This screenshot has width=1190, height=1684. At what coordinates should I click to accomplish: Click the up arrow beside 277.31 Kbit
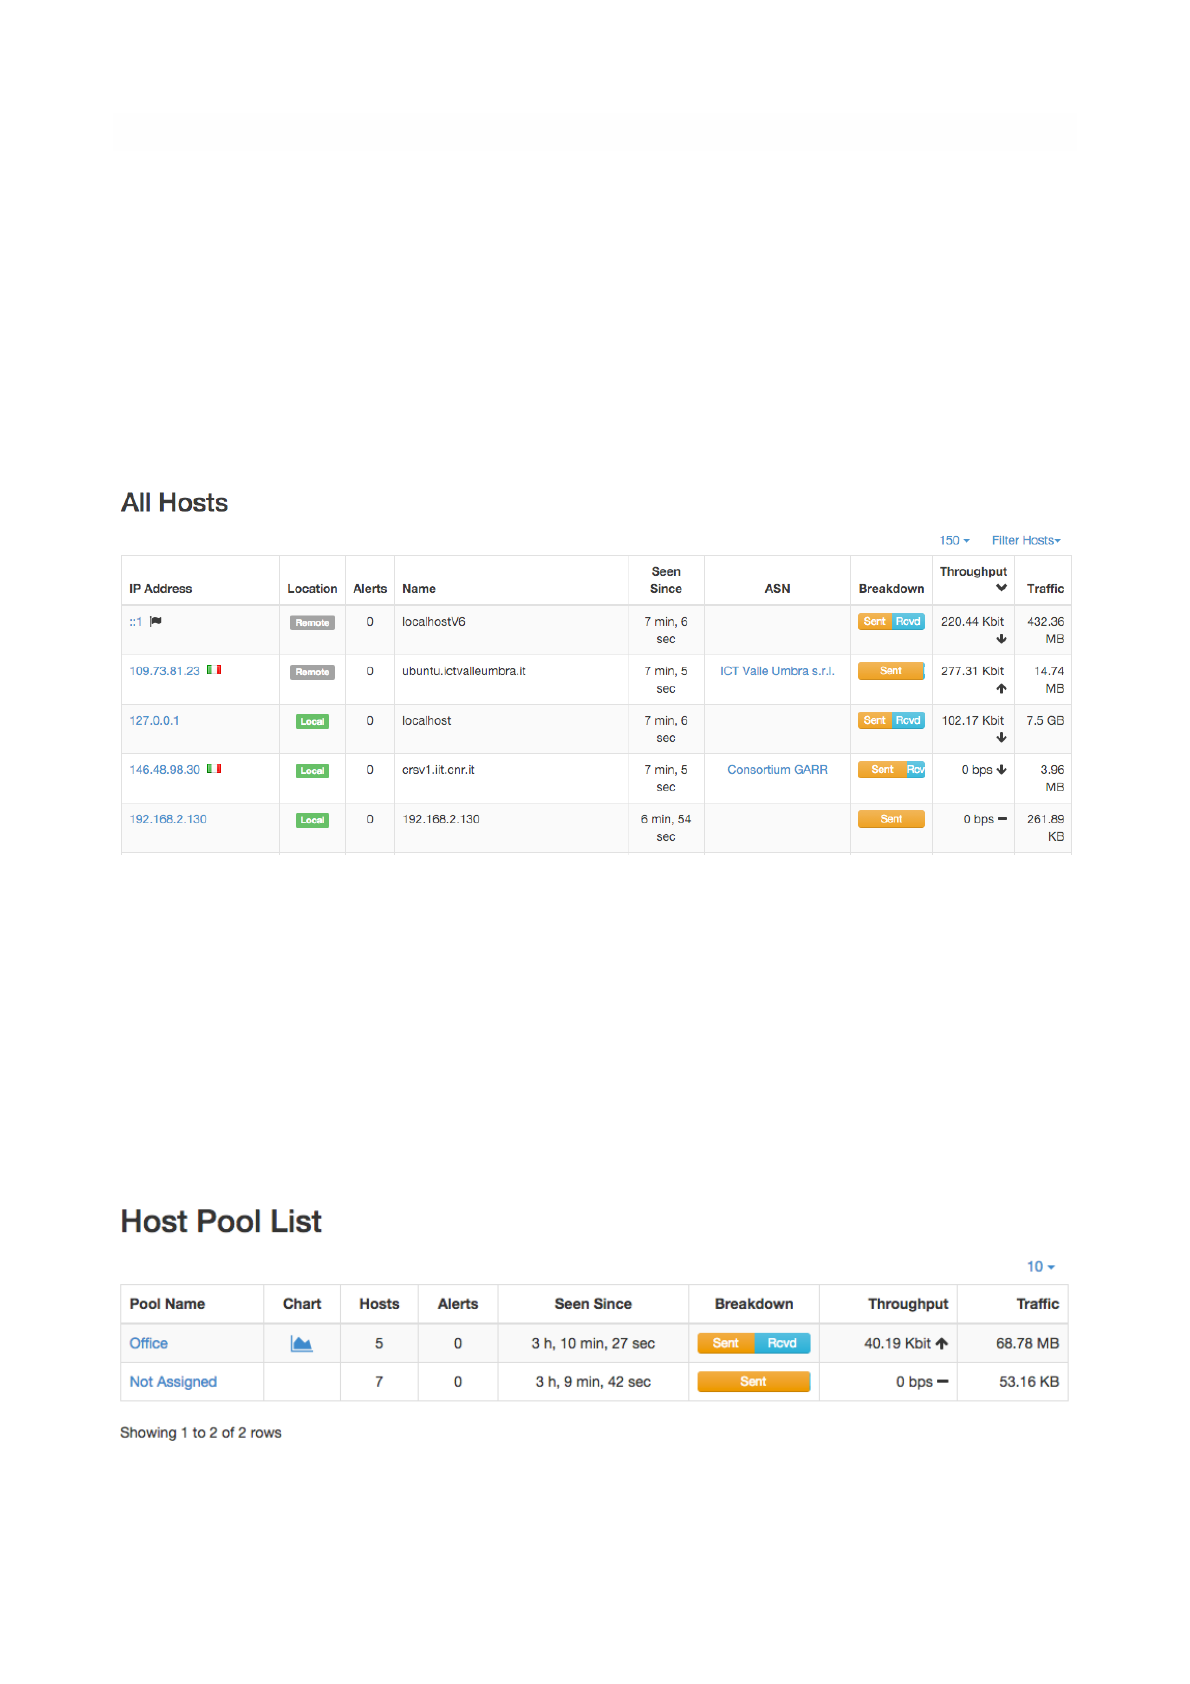tap(1001, 688)
